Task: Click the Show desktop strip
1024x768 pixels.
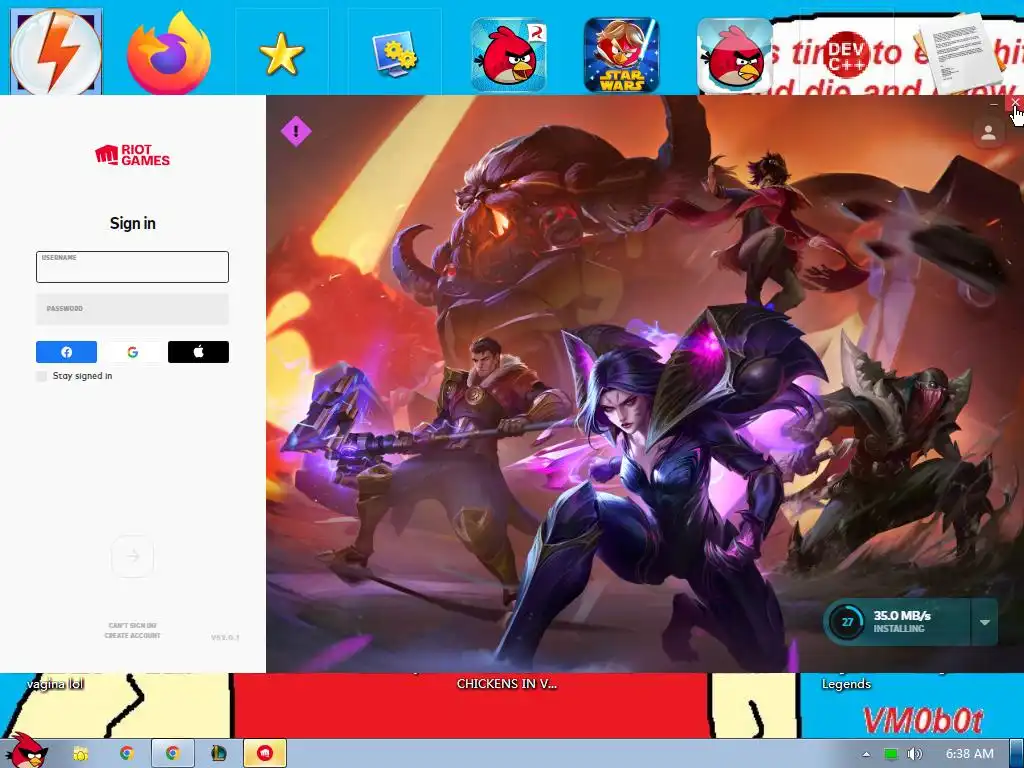Action: pos(1017,754)
